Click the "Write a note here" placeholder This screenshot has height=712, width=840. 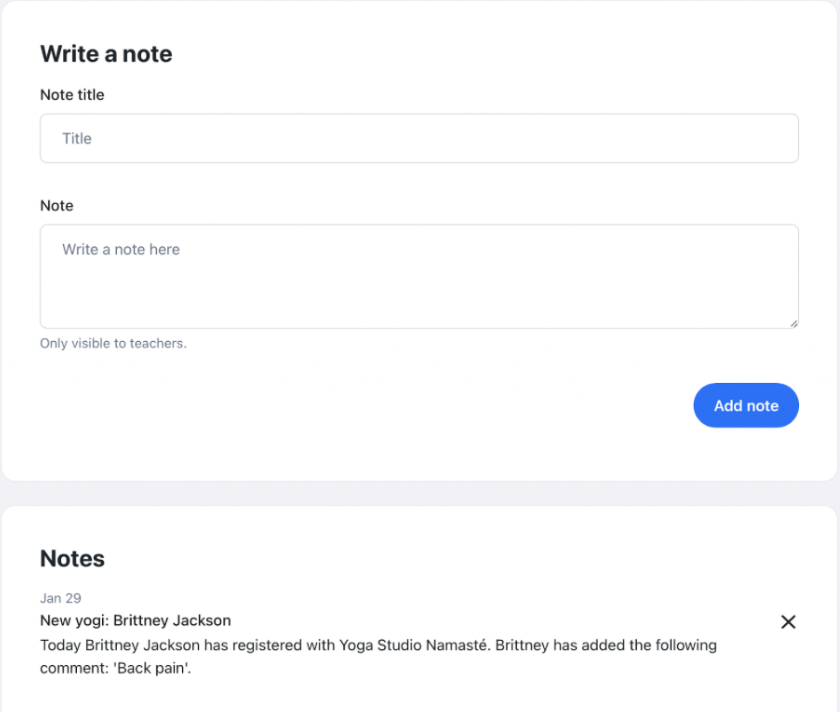tap(121, 249)
